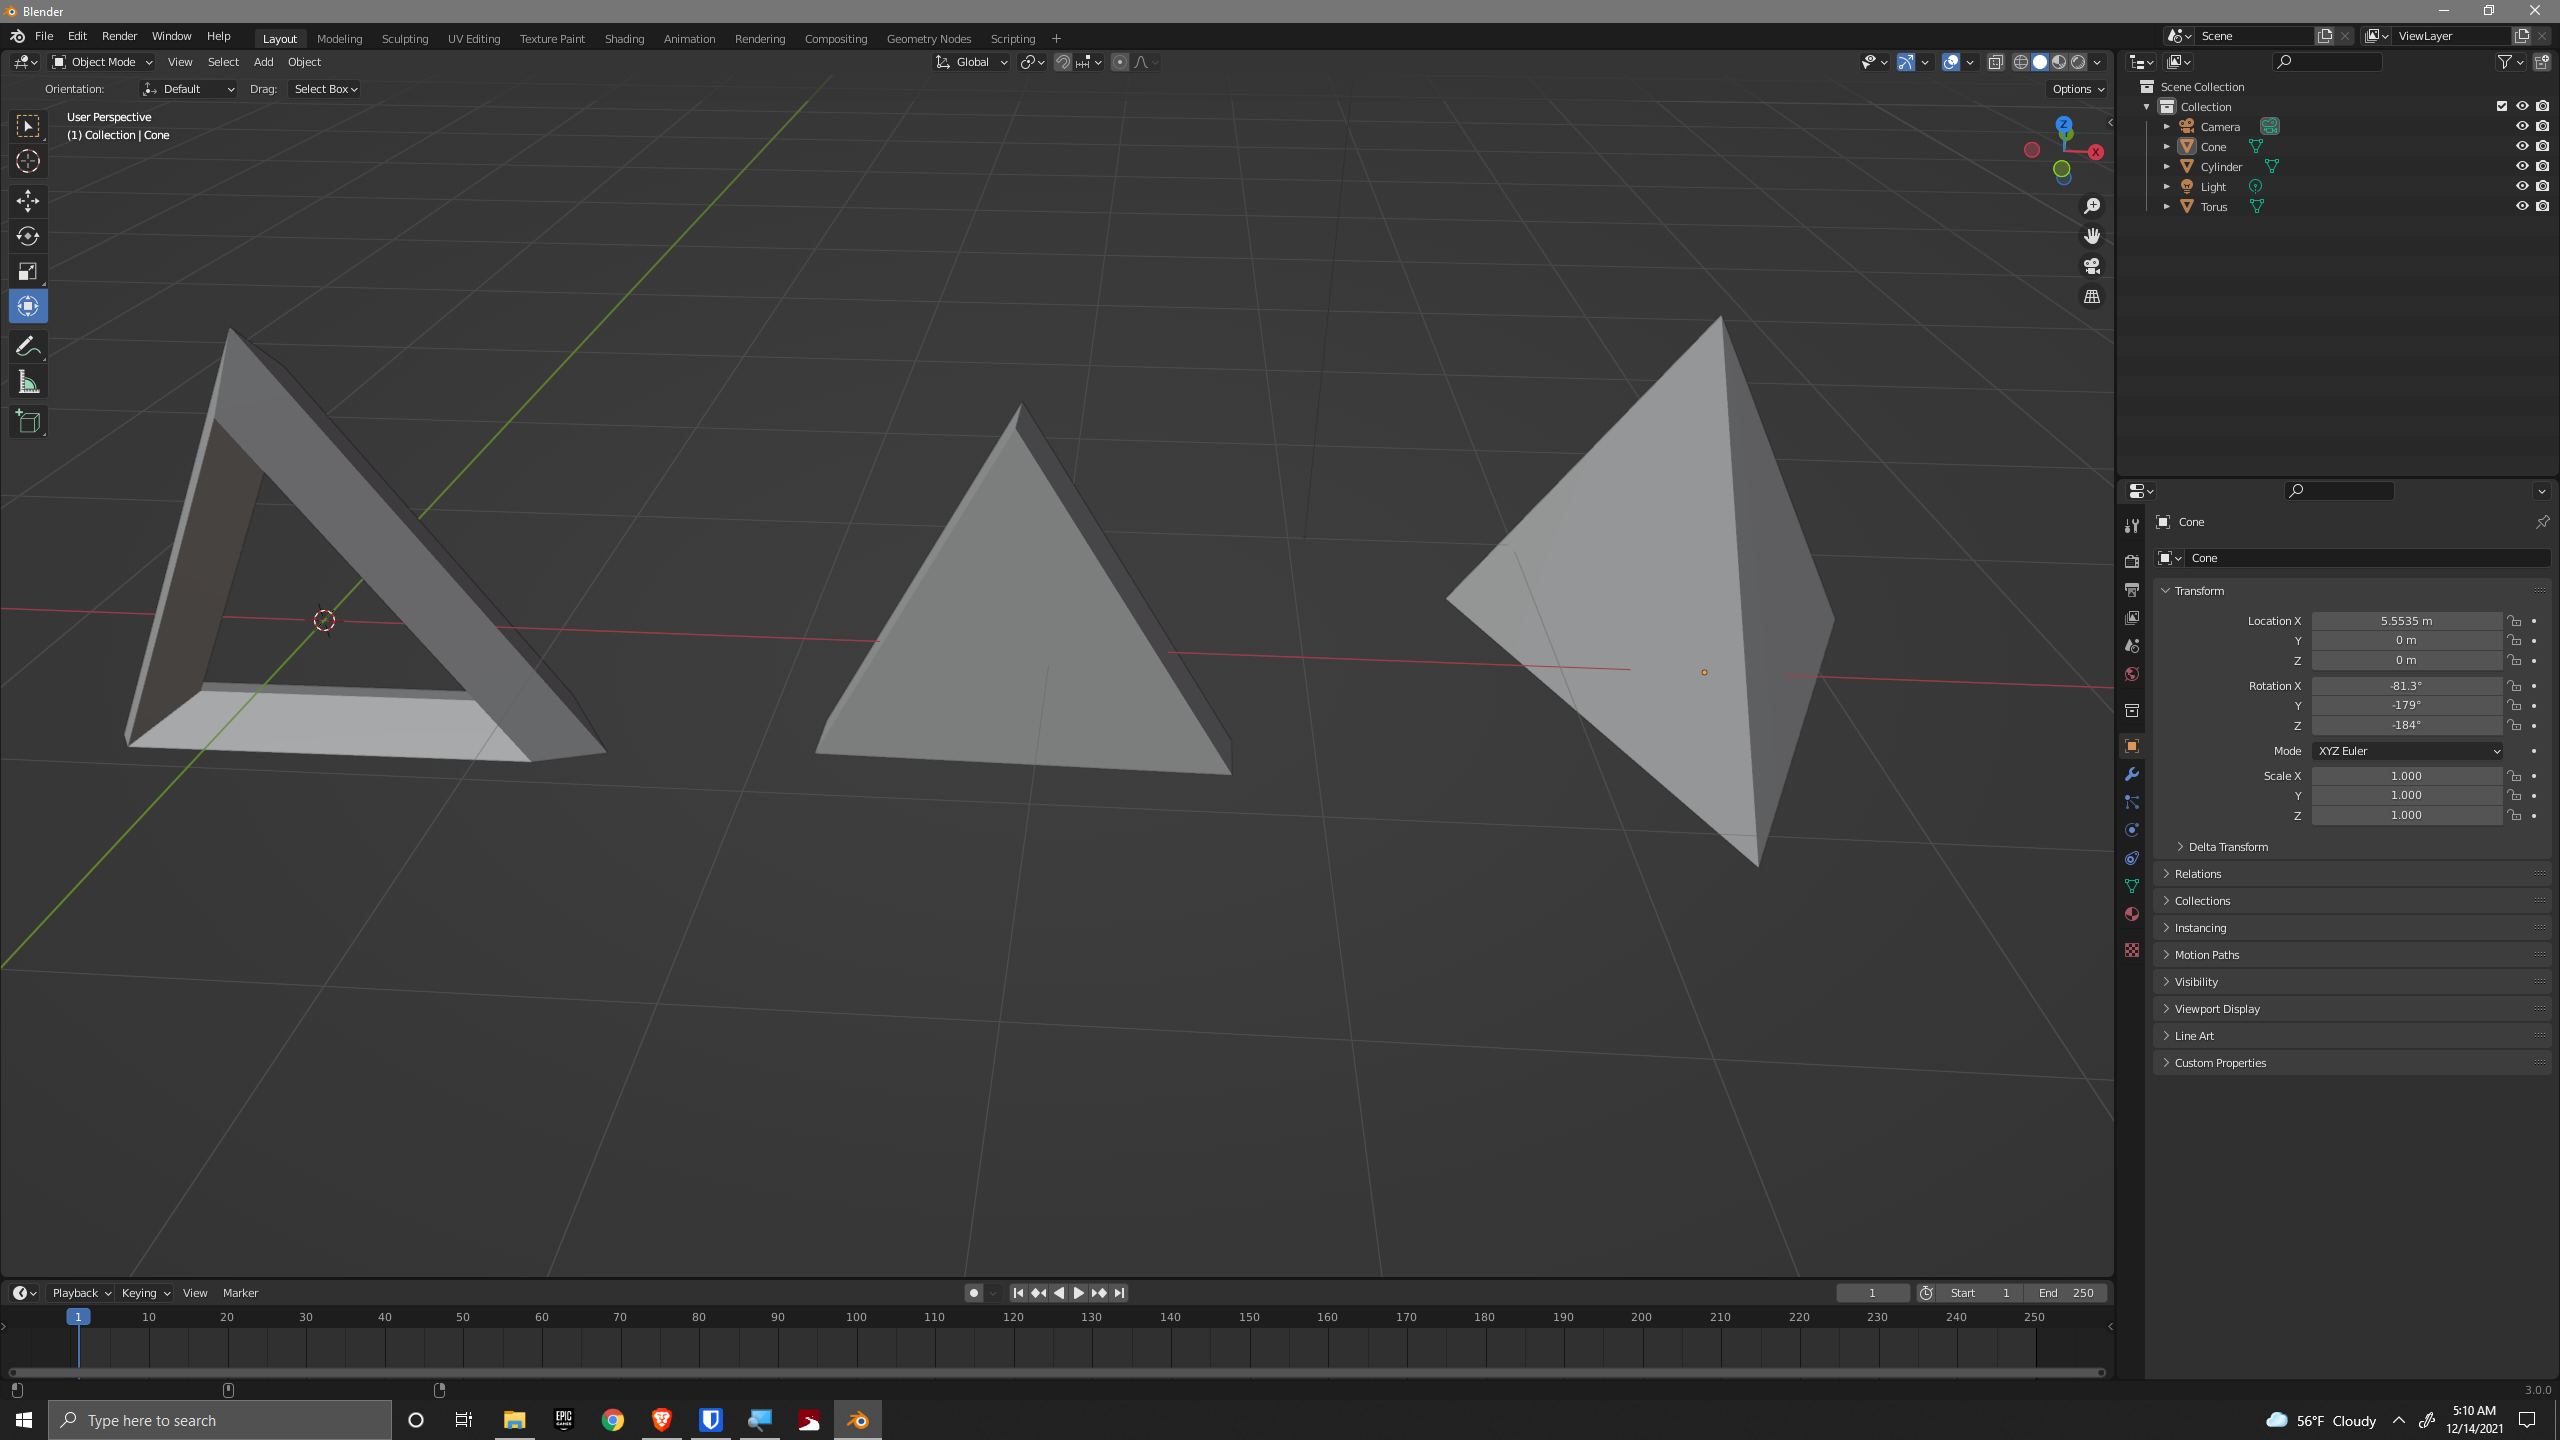Select the Annotate tool
The image size is (2560, 1440).
click(x=27, y=346)
